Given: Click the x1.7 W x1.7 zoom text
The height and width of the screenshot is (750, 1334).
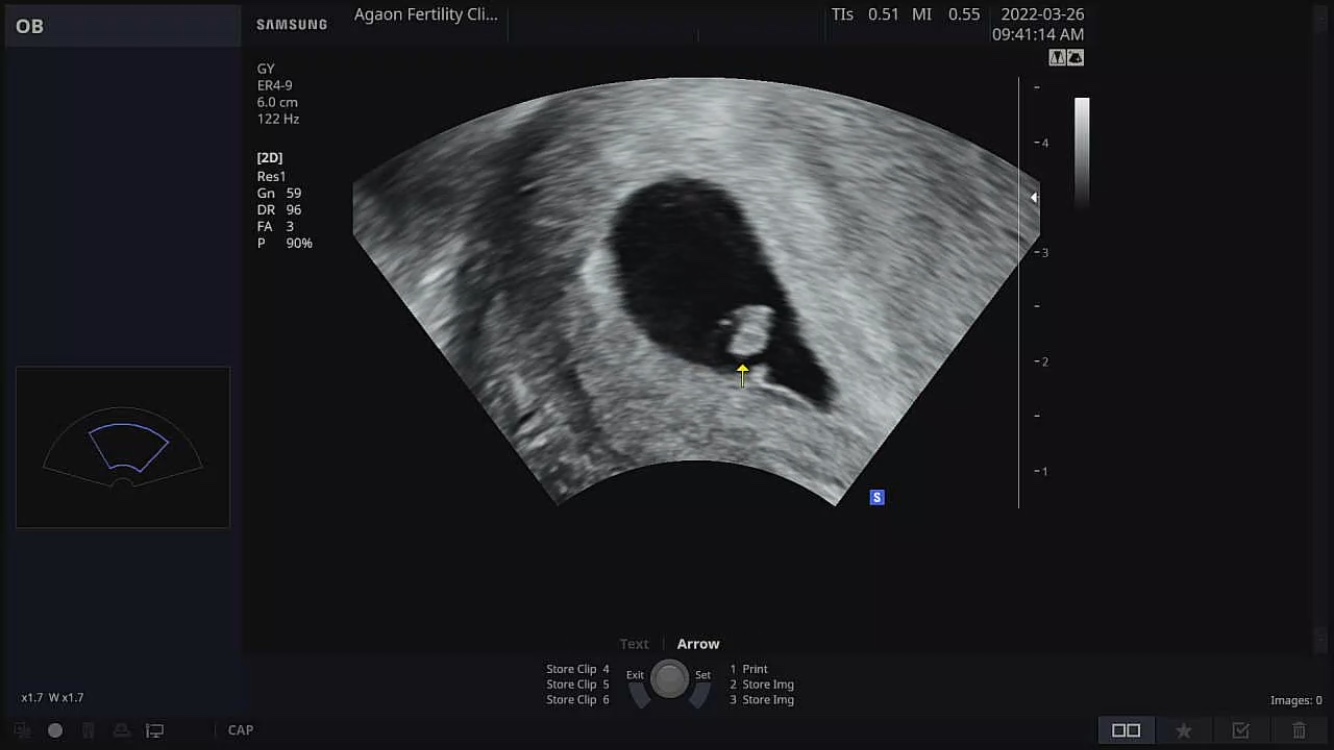Looking at the screenshot, I should click(52, 698).
